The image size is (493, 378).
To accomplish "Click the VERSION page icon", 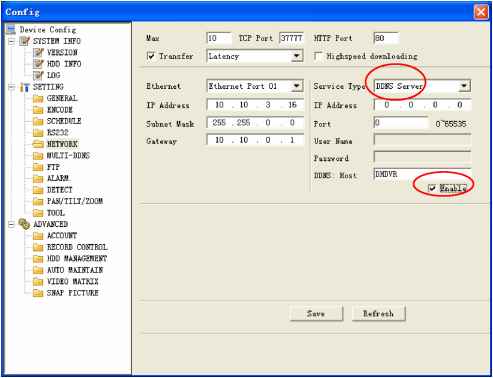I will 38,52.
